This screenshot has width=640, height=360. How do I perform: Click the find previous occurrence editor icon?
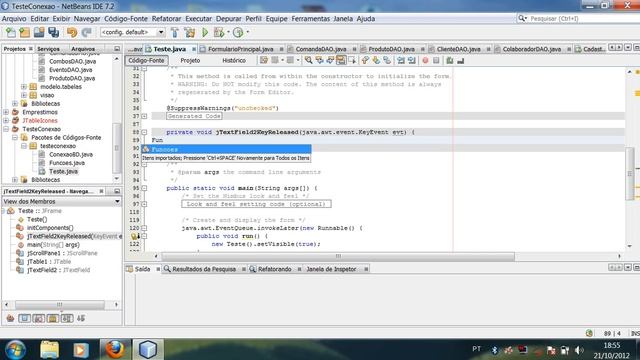319,60
